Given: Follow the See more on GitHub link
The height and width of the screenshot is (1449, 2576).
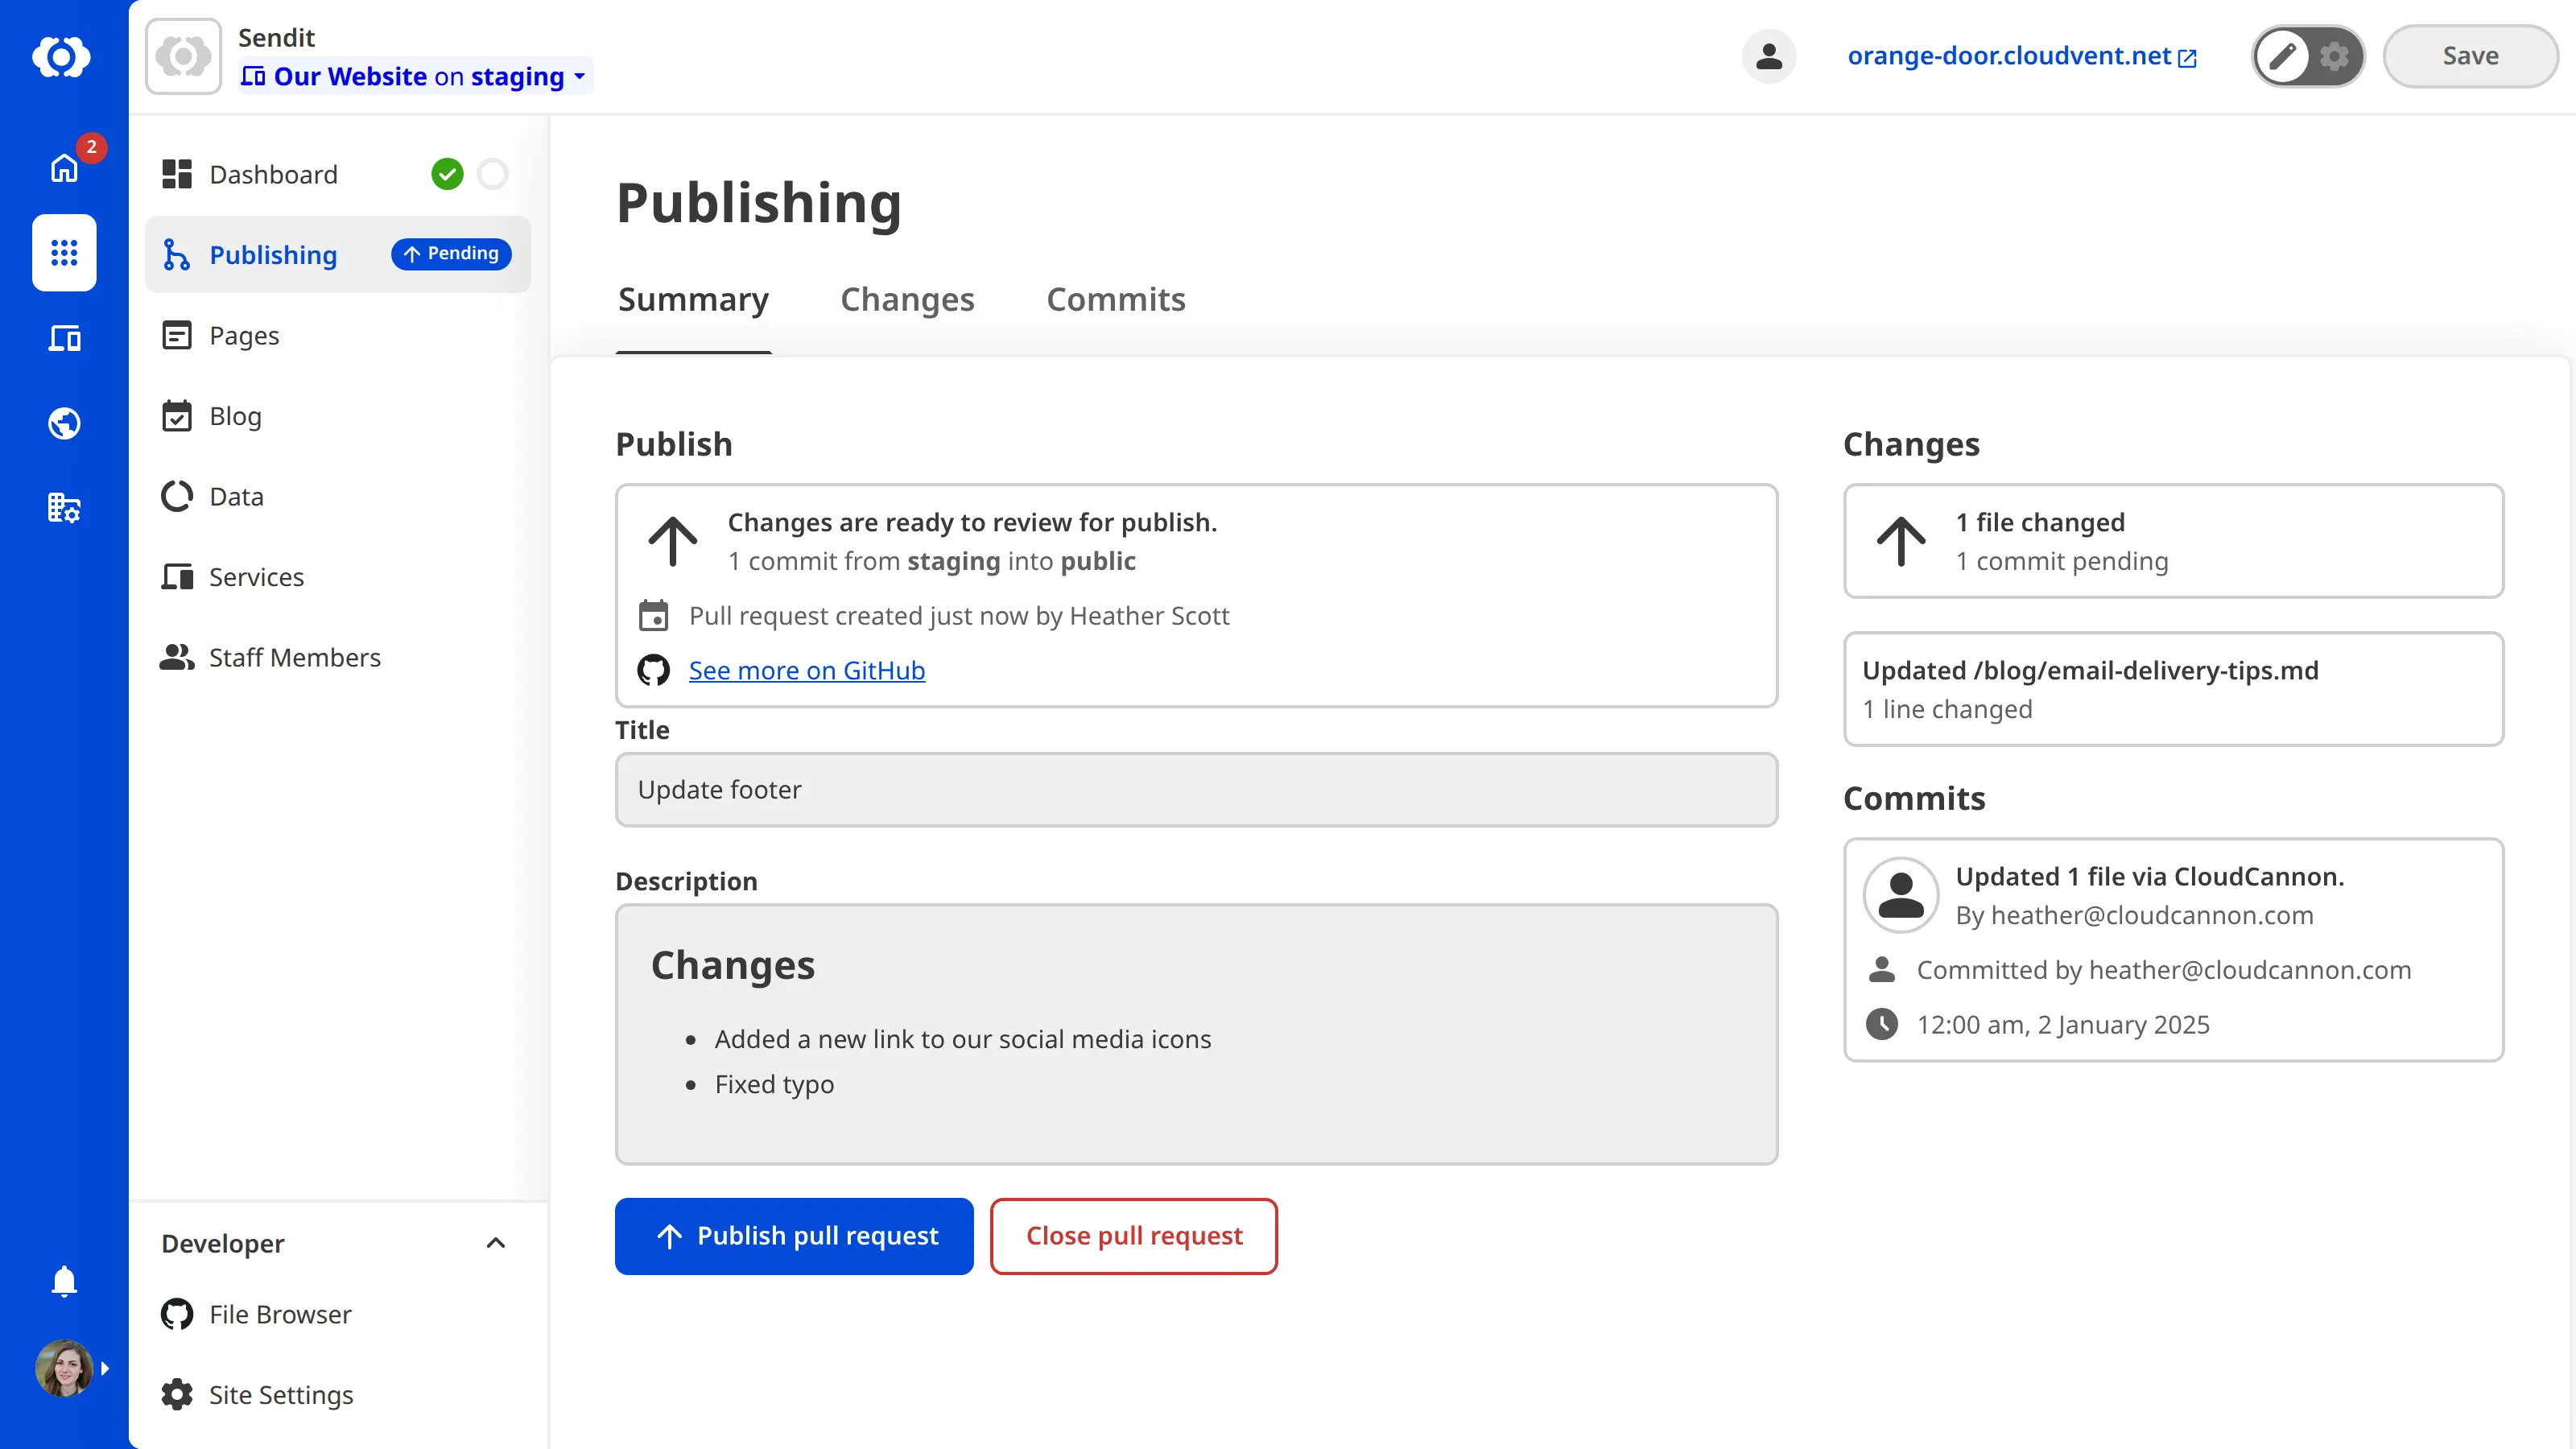Looking at the screenshot, I should (x=806, y=670).
